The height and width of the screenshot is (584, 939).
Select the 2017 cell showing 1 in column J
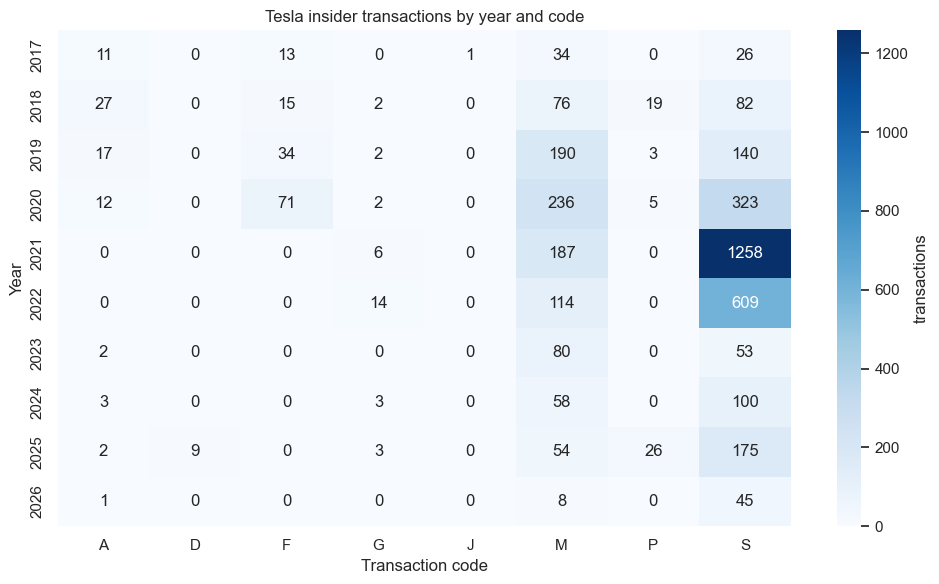469,55
